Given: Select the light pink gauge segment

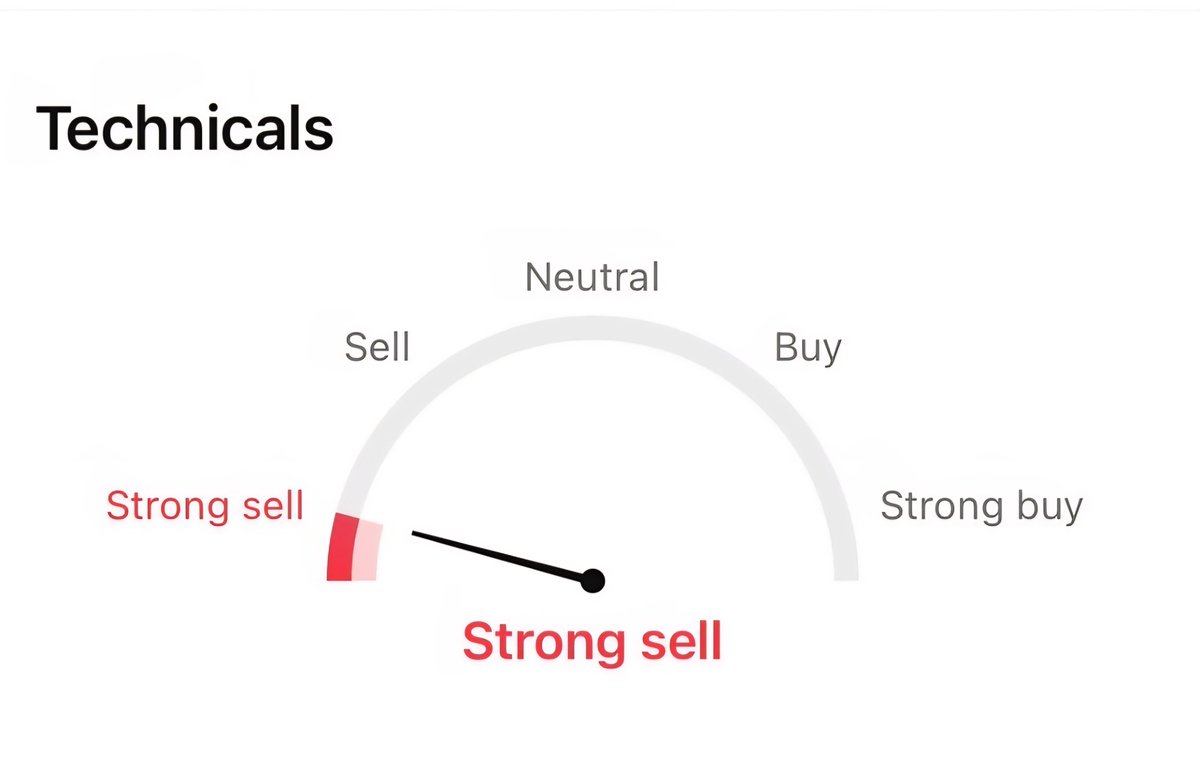Looking at the screenshot, I should tap(370, 550).
